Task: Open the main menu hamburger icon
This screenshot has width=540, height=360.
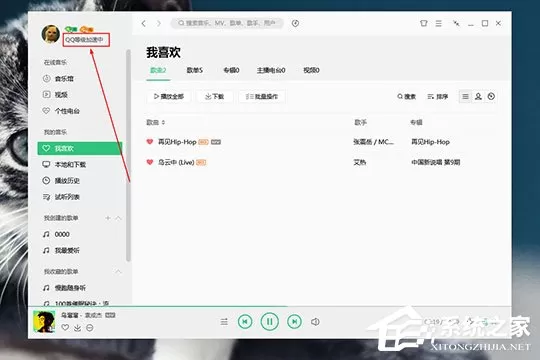Action: [438, 23]
